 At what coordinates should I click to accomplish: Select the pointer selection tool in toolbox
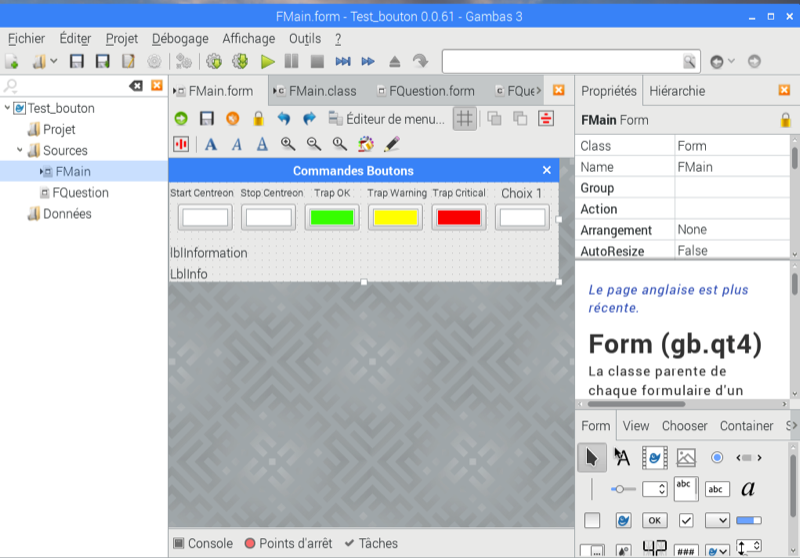(591, 457)
